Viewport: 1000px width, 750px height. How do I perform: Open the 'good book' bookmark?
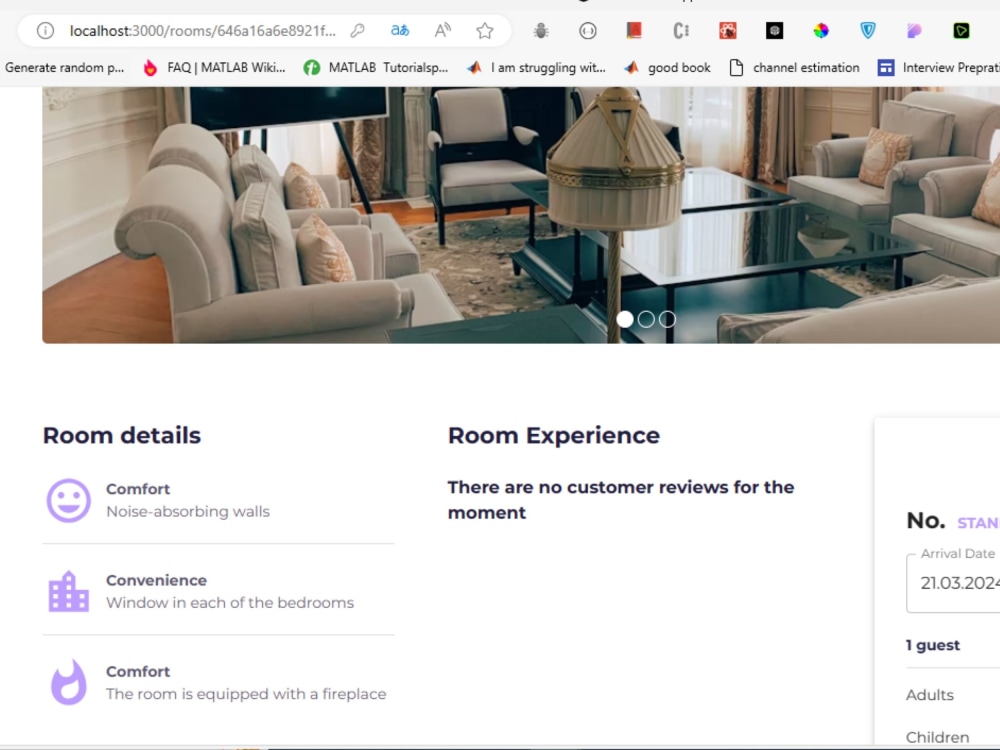coord(676,67)
